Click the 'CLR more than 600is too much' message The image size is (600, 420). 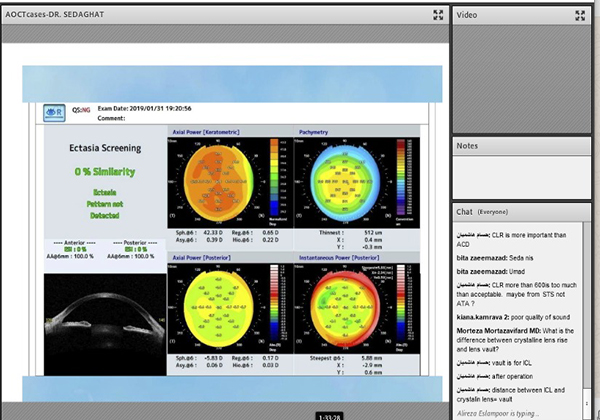pyautogui.click(x=516, y=295)
